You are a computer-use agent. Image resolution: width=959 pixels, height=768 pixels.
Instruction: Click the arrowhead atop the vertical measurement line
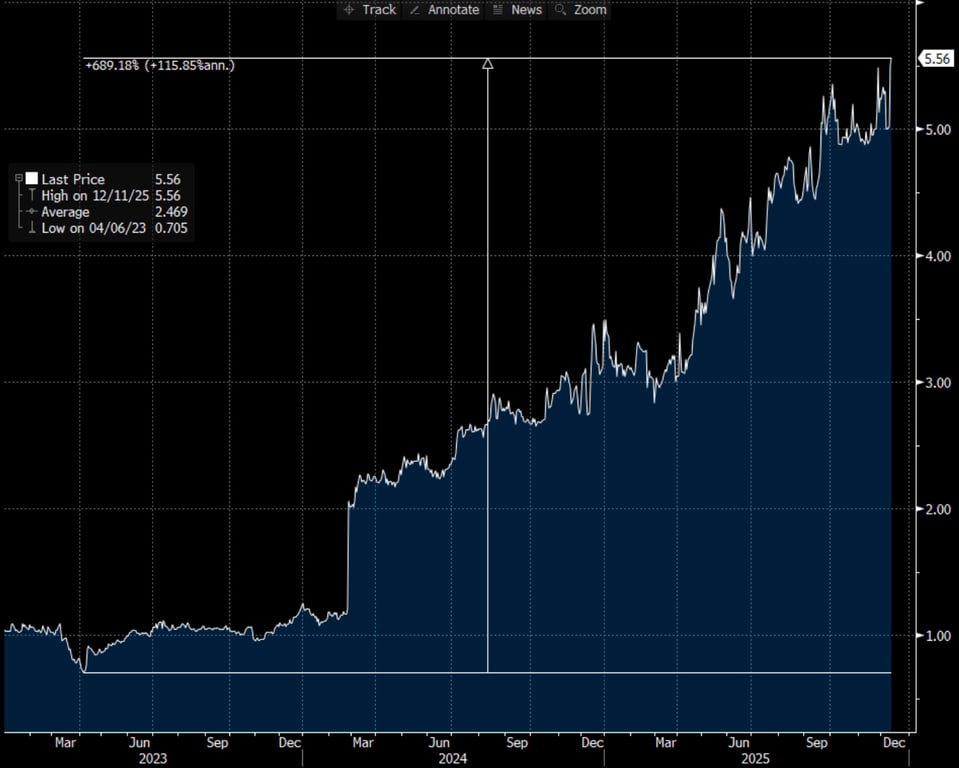click(488, 65)
